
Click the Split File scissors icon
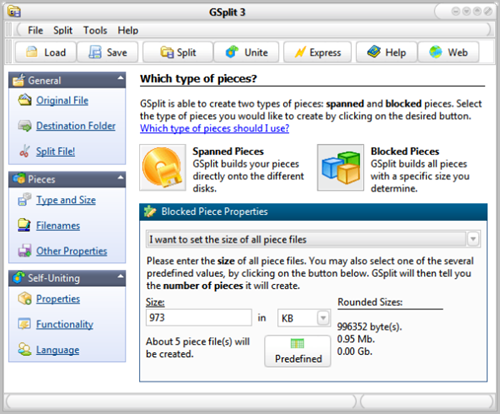click(25, 151)
